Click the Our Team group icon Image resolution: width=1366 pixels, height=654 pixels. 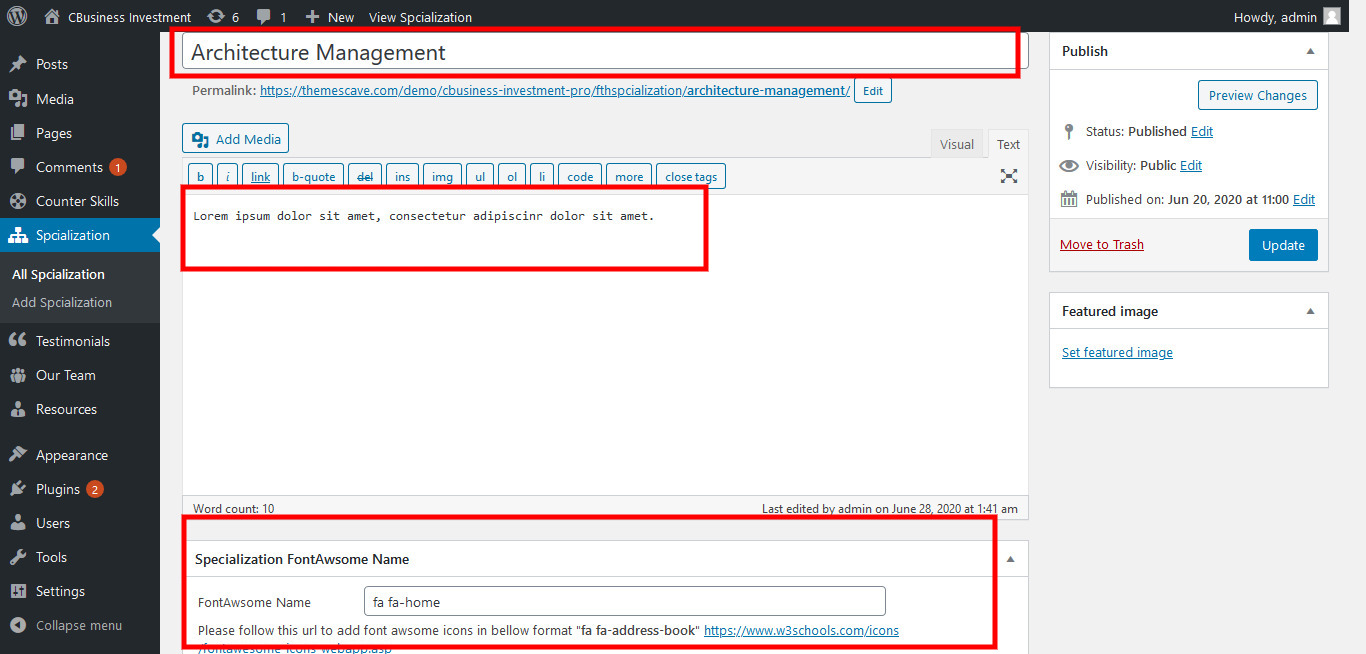tap(18, 375)
